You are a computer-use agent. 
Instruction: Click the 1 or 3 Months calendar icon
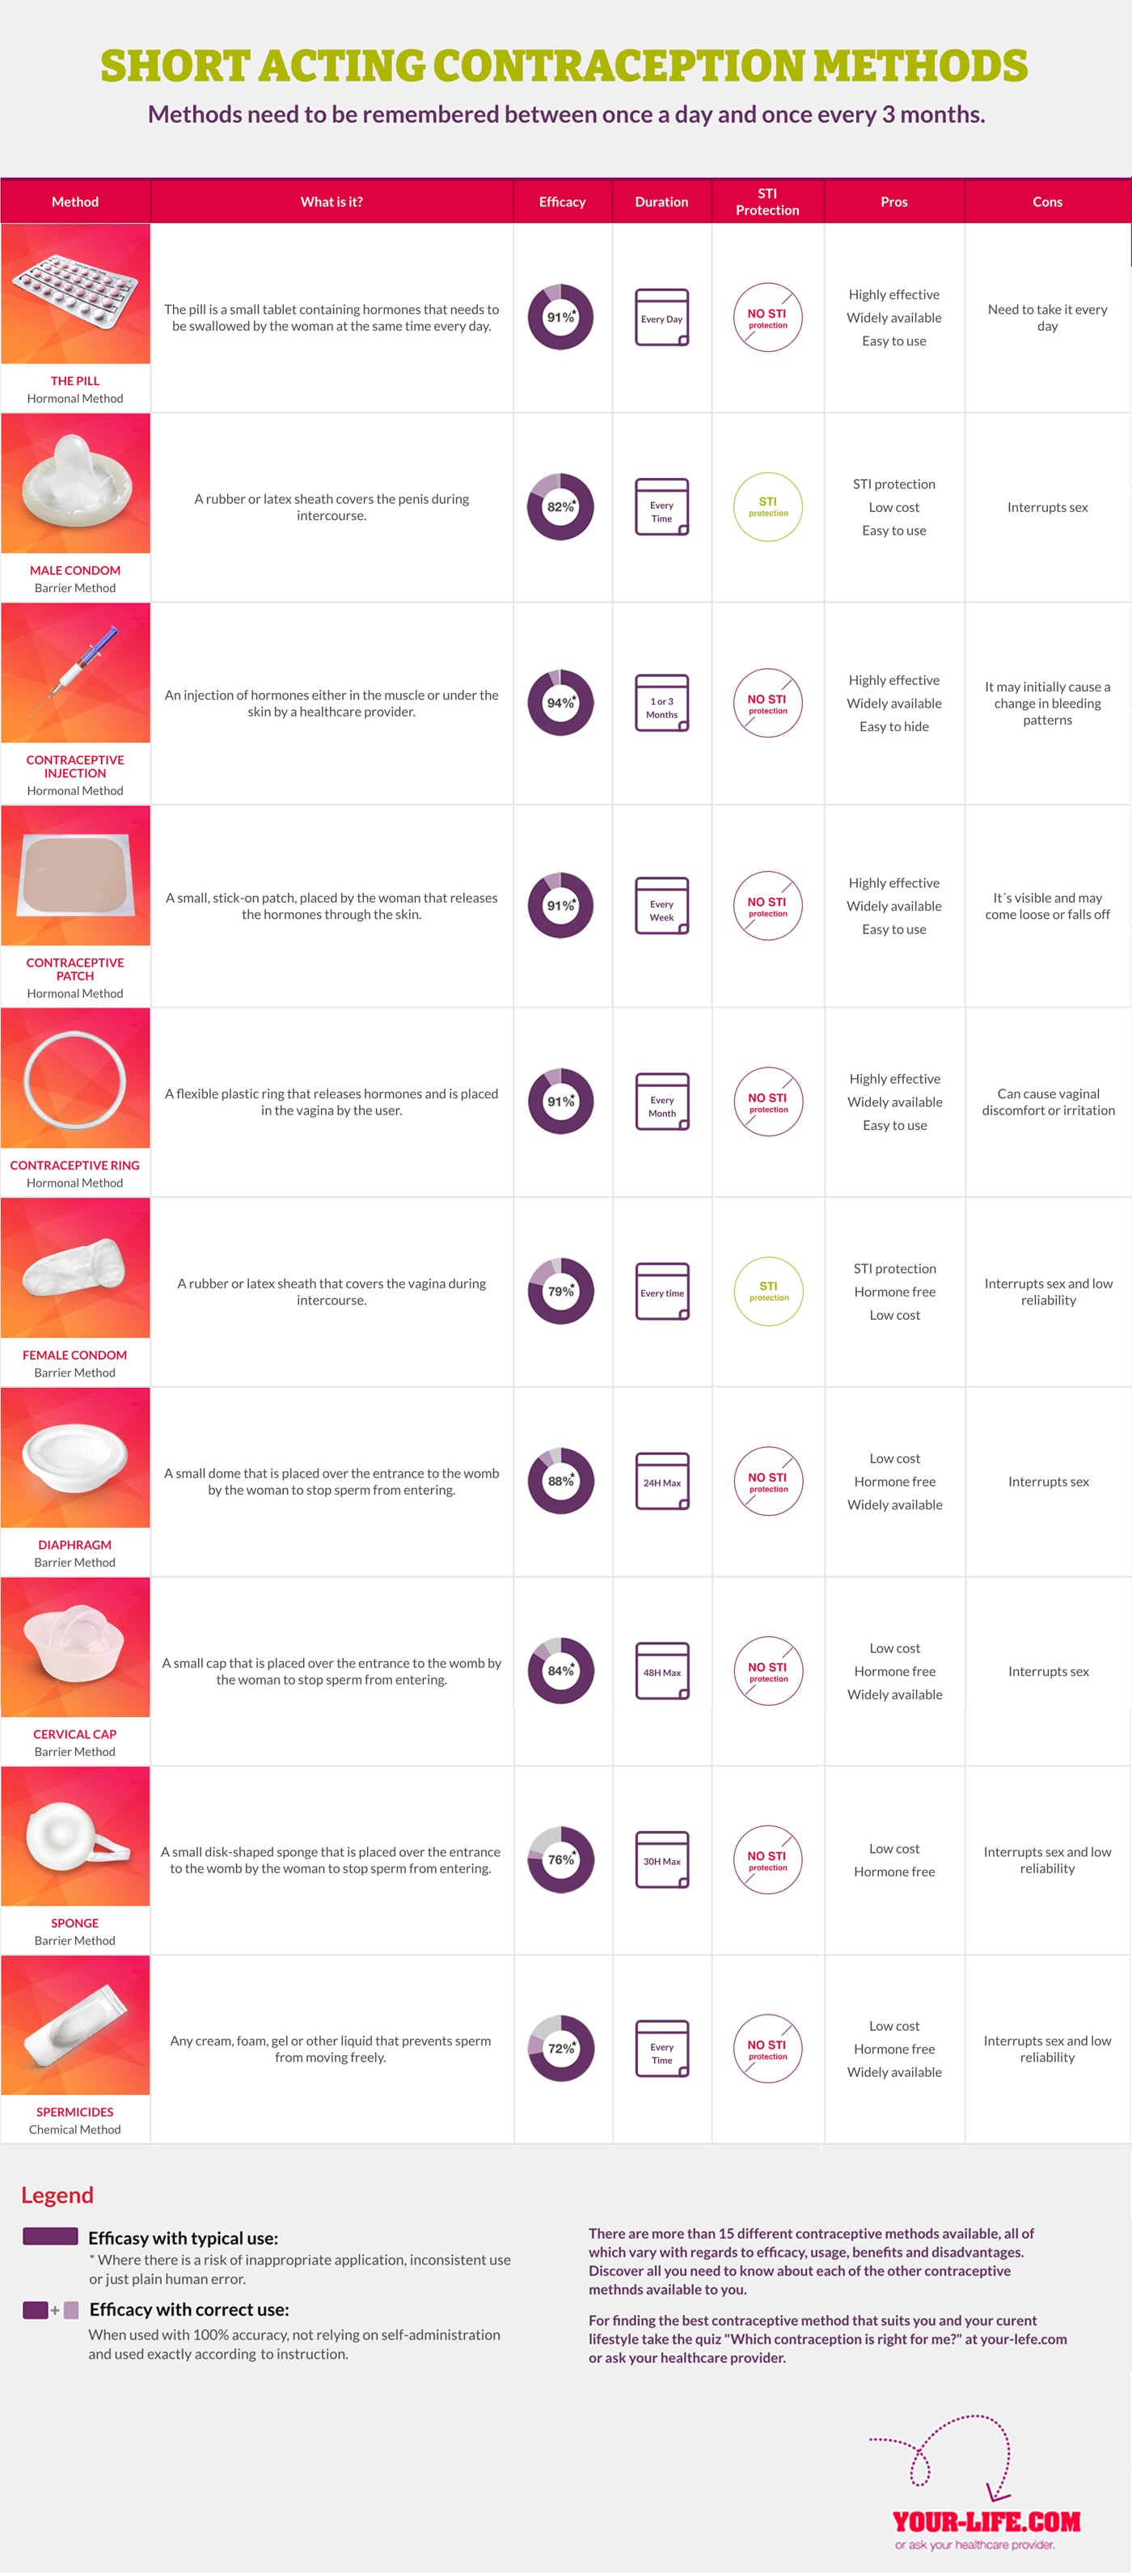661,704
